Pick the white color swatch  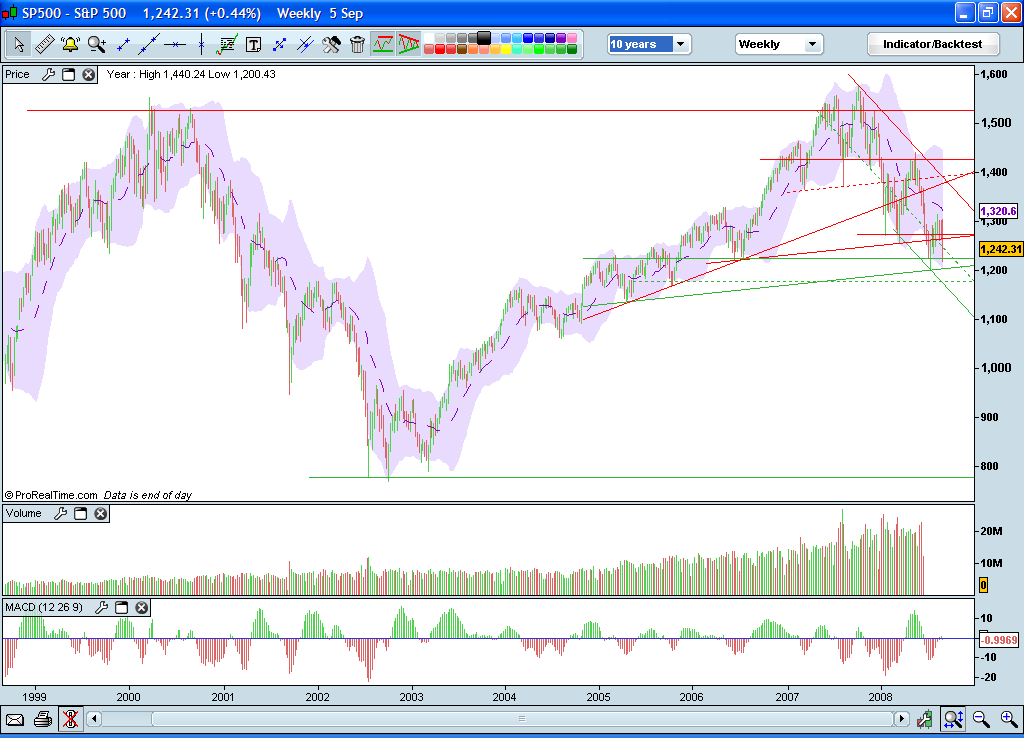(x=429, y=38)
